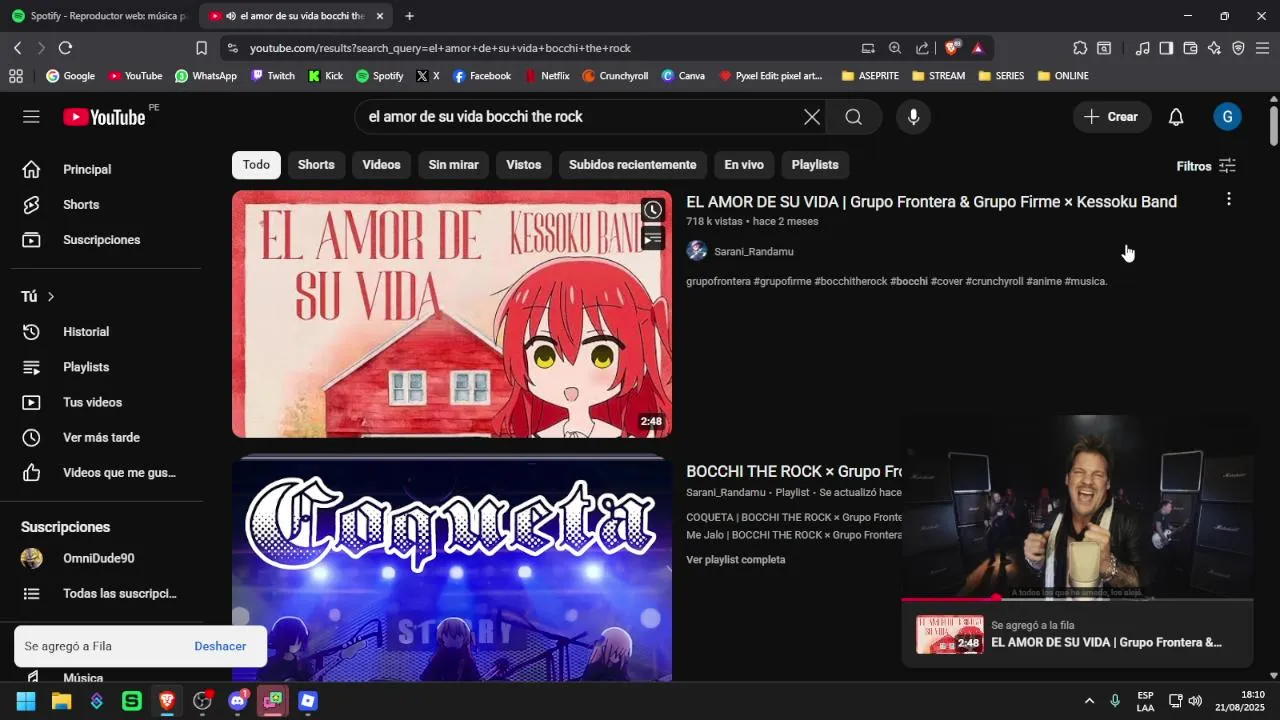The height and width of the screenshot is (720, 1280).
Task: Show hidden system tray icons
Action: (1089, 701)
